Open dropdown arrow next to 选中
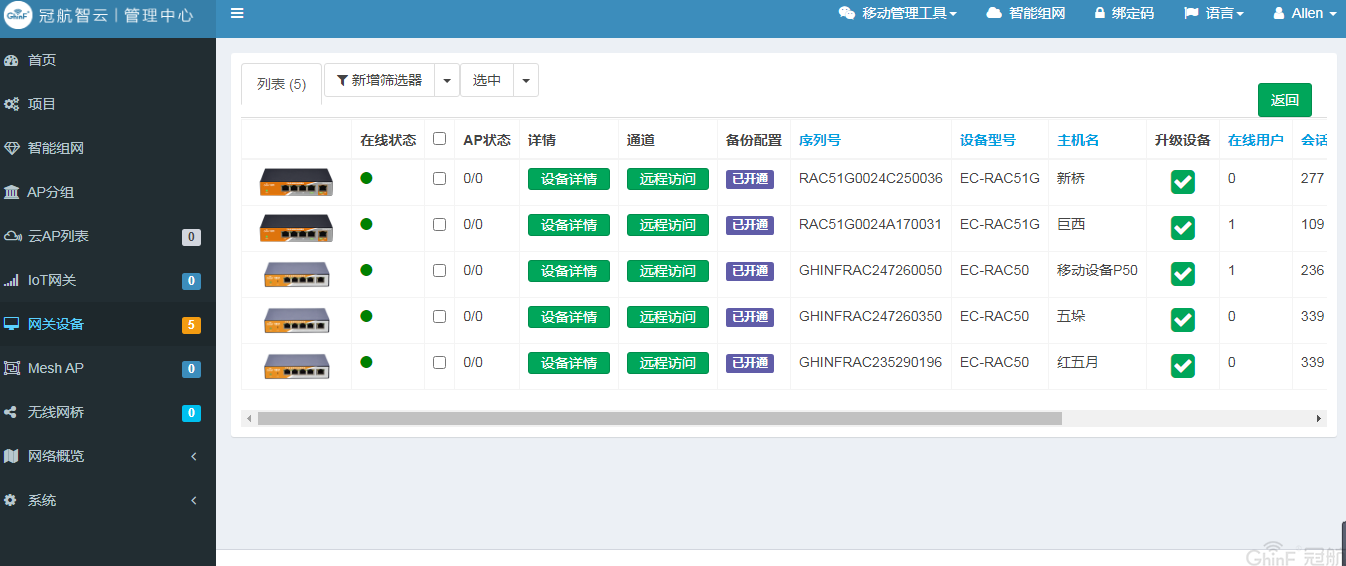Image resolution: width=1346 pixels, height=566 pixels. tap(526, 80)
